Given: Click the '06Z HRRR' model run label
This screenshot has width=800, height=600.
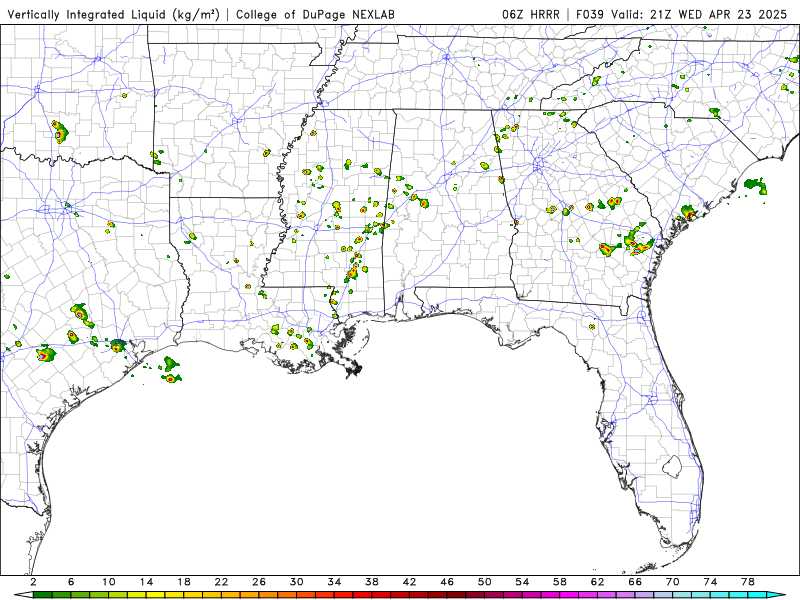Looking at the screenshot, I should (531, 15).
